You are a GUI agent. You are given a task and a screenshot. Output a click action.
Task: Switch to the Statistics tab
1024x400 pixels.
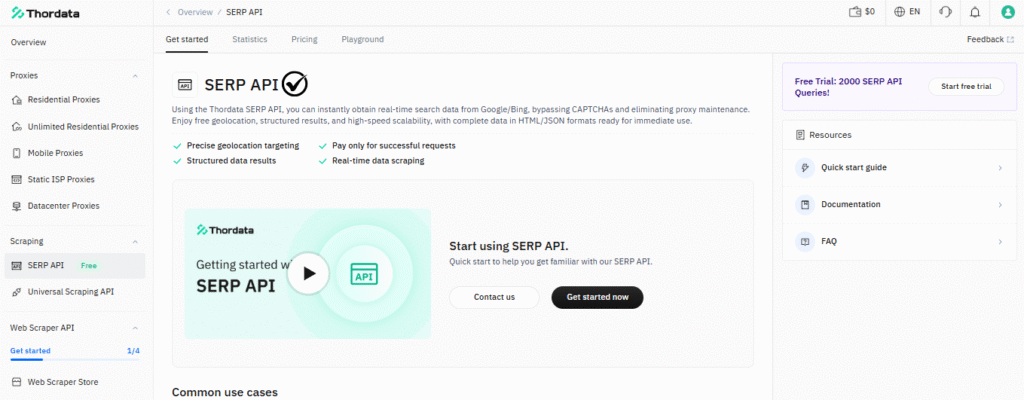pos(249,40)
